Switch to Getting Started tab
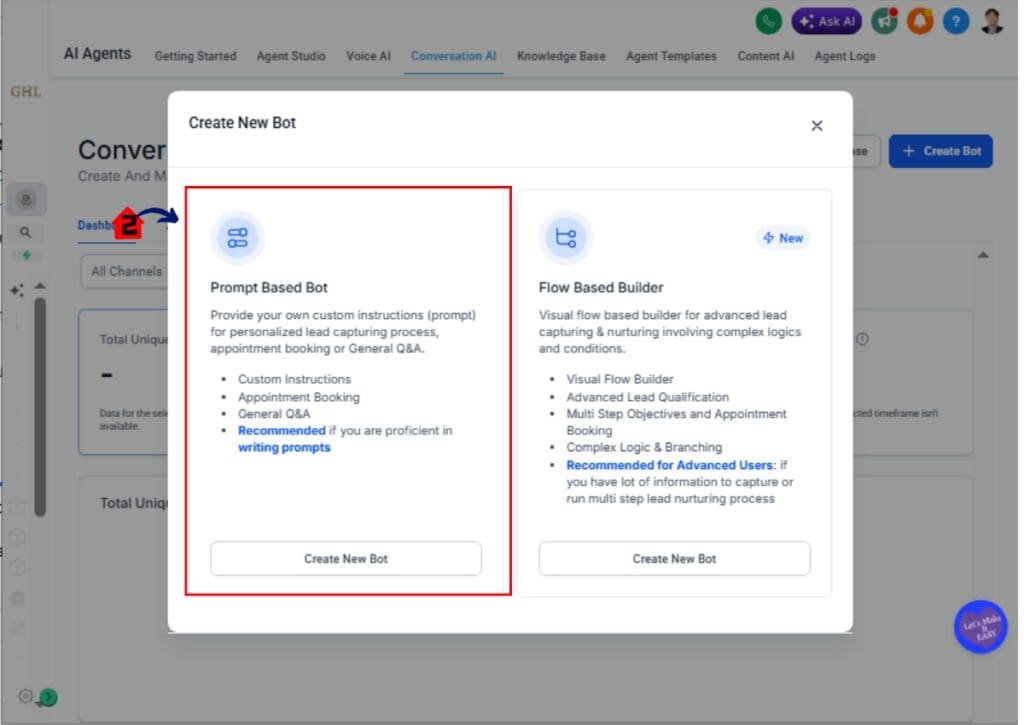Viewport: 1024px width, 725px height. [195, 56]
